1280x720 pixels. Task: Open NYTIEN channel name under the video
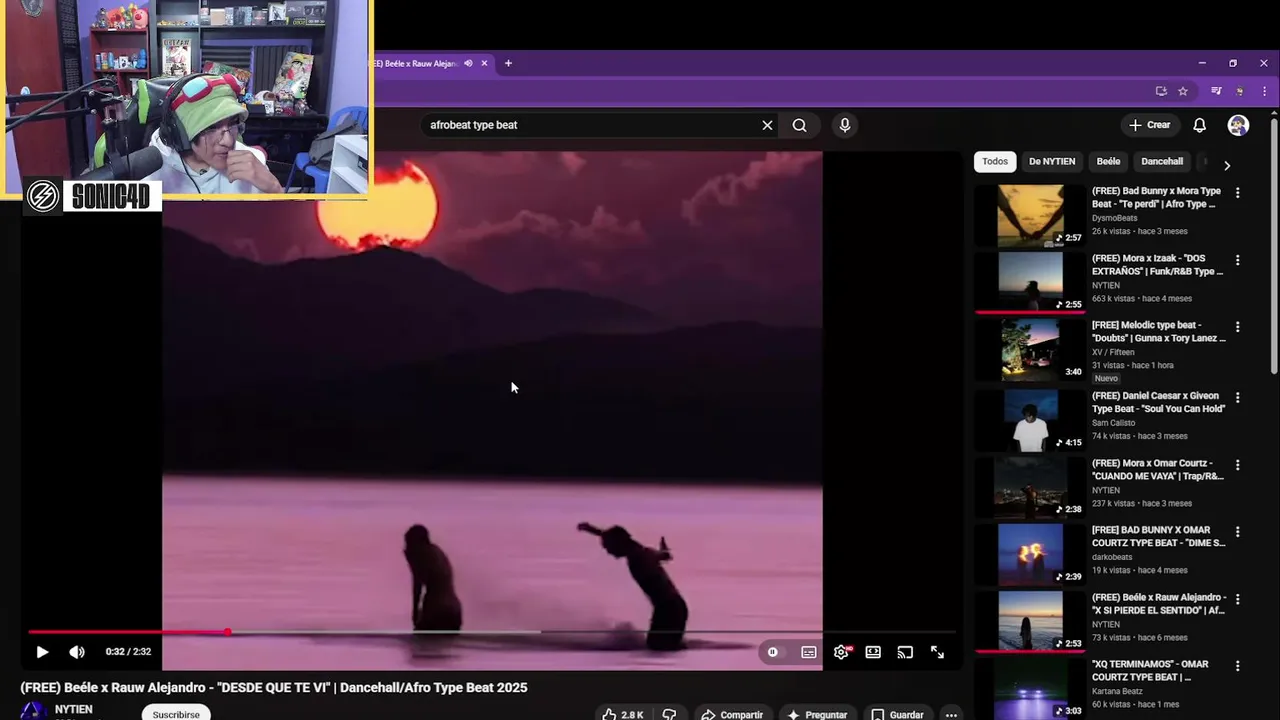(74, 709)
